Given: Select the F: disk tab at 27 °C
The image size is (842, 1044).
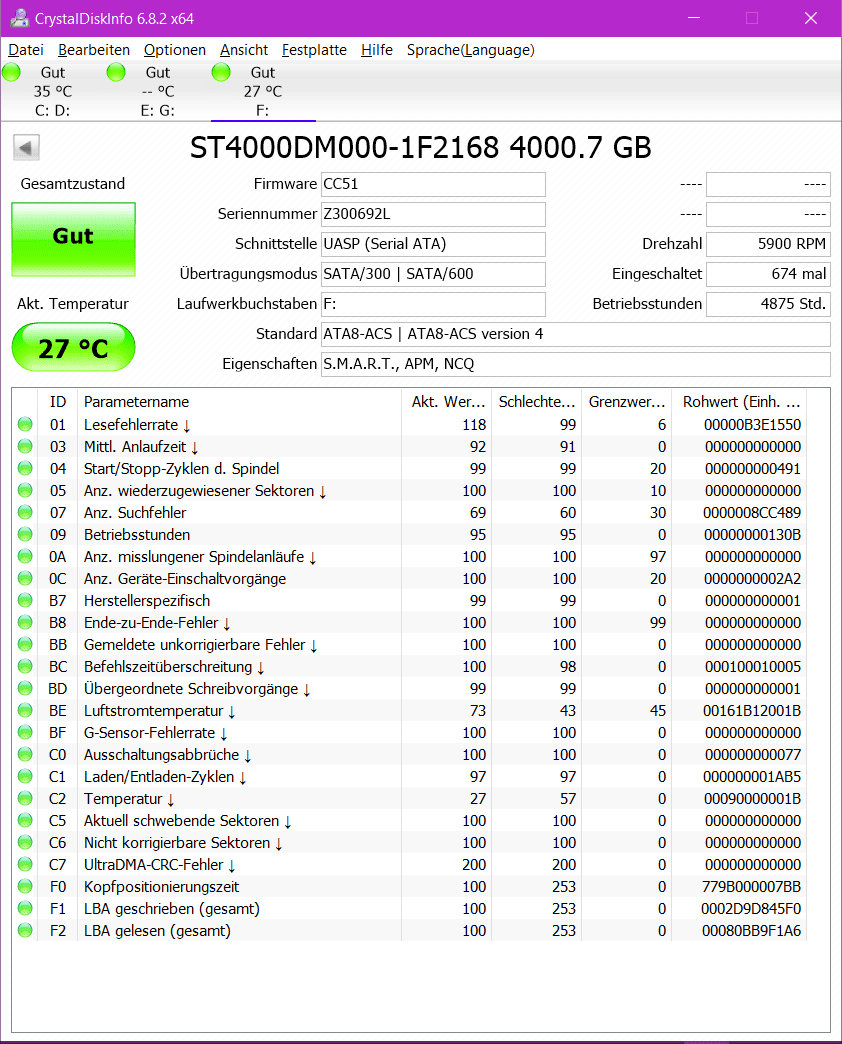Looking at the screenshot, I should (263, 91).
